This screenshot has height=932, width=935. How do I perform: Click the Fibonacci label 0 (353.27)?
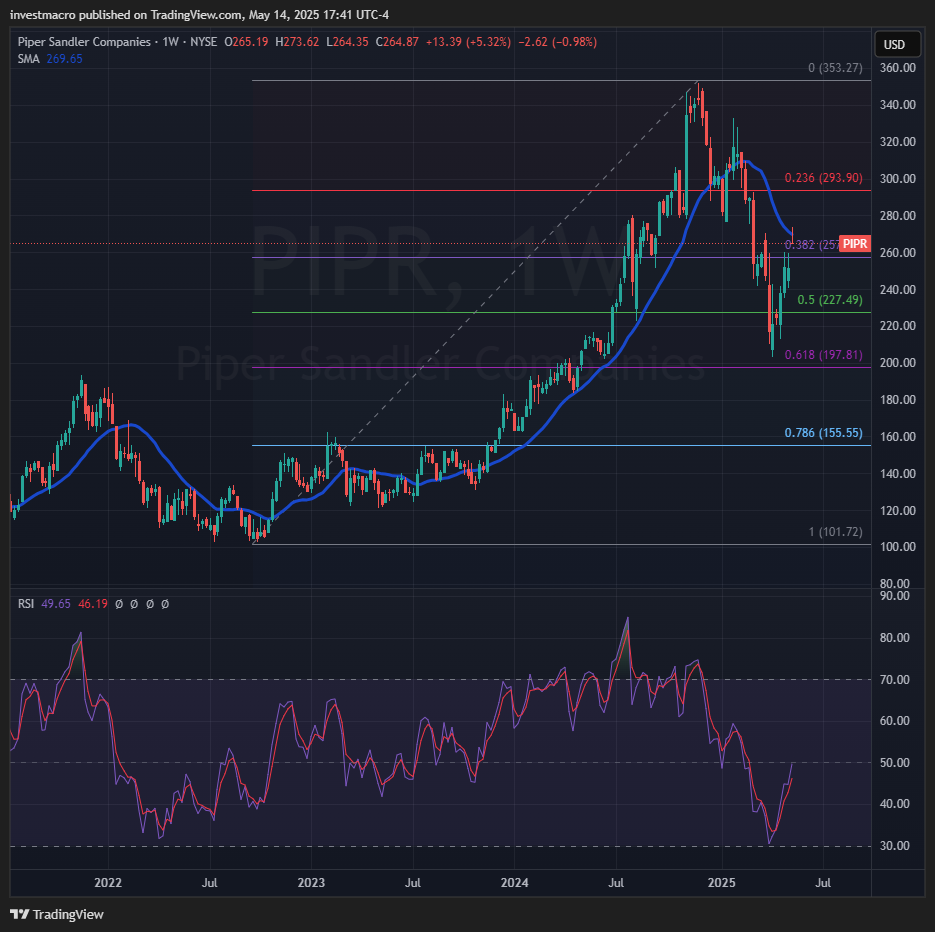835,68
